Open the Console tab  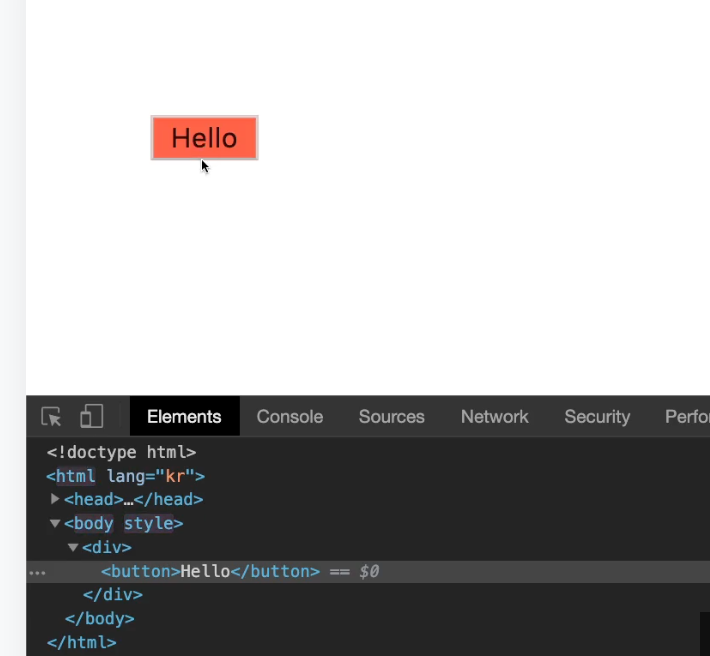coord(290,417)
